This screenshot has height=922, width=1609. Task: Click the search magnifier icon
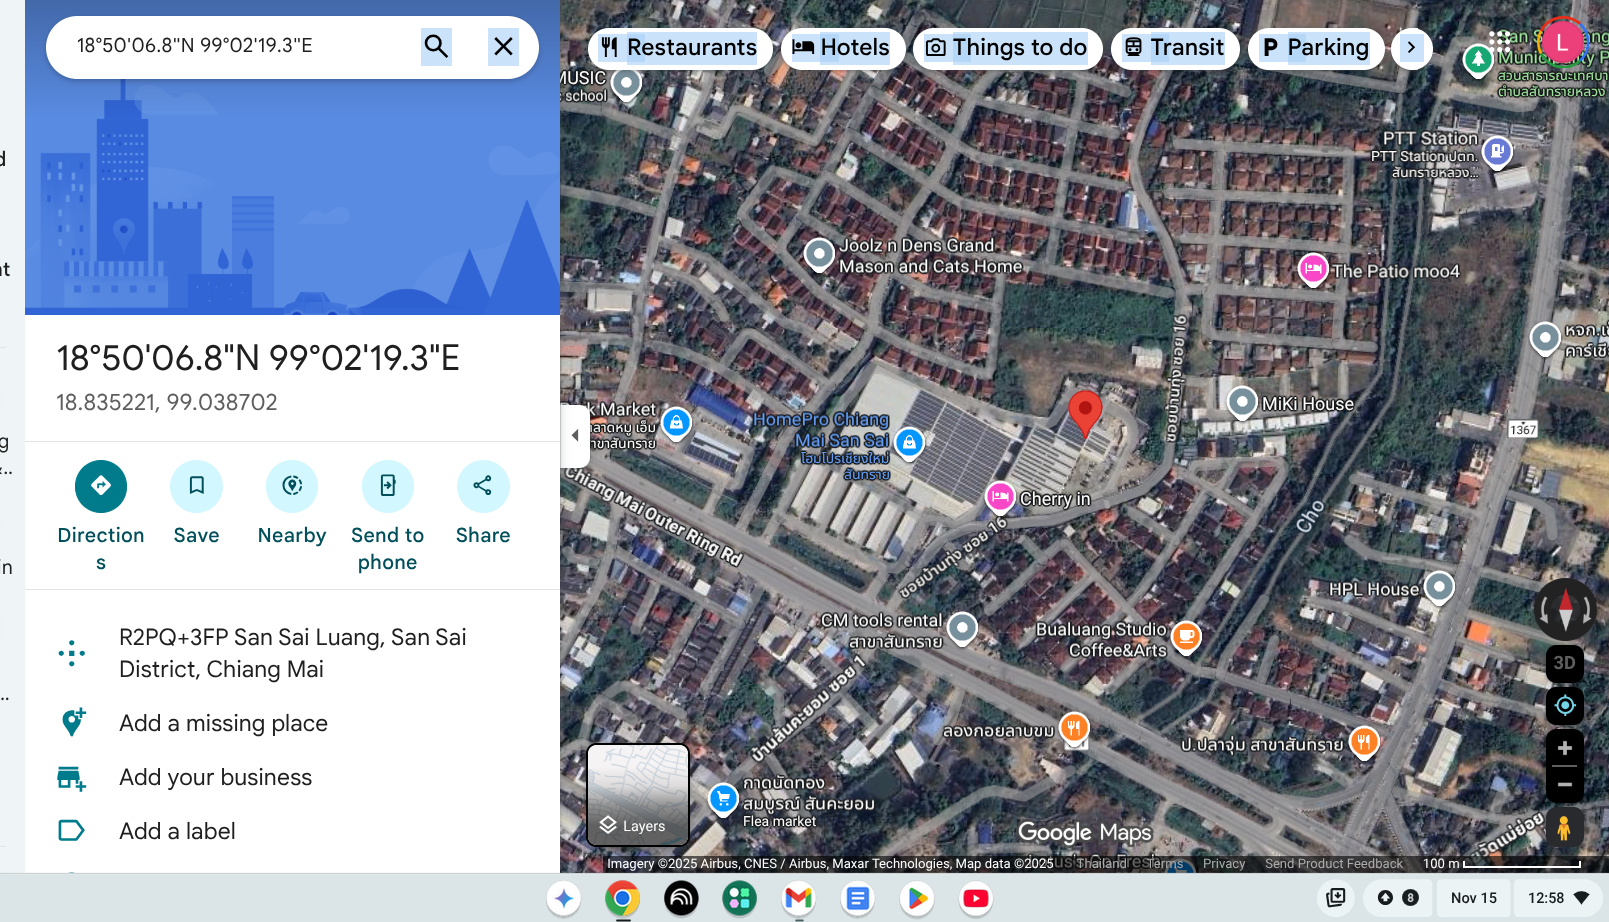point(436,46)
